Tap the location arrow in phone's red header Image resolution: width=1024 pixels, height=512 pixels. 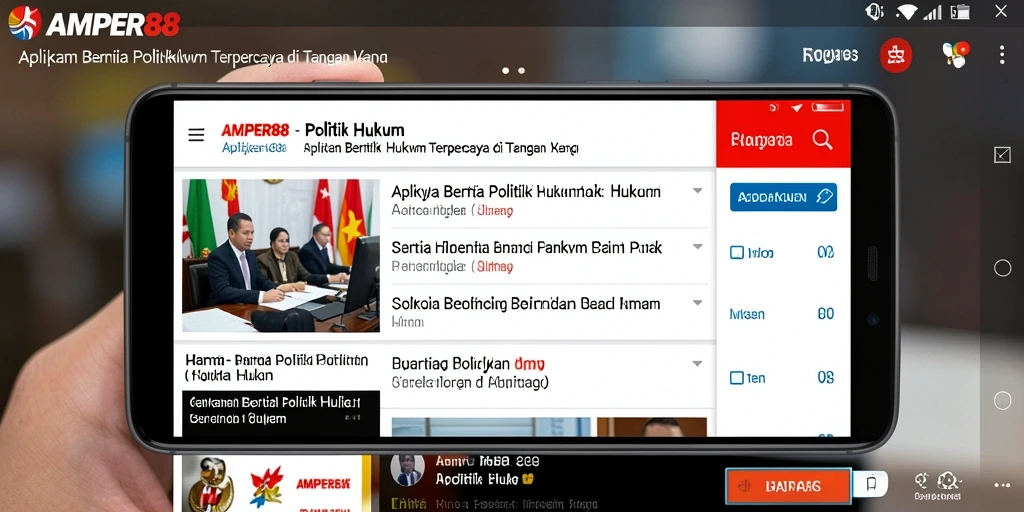pyautogui.click(x=796, y=108)
